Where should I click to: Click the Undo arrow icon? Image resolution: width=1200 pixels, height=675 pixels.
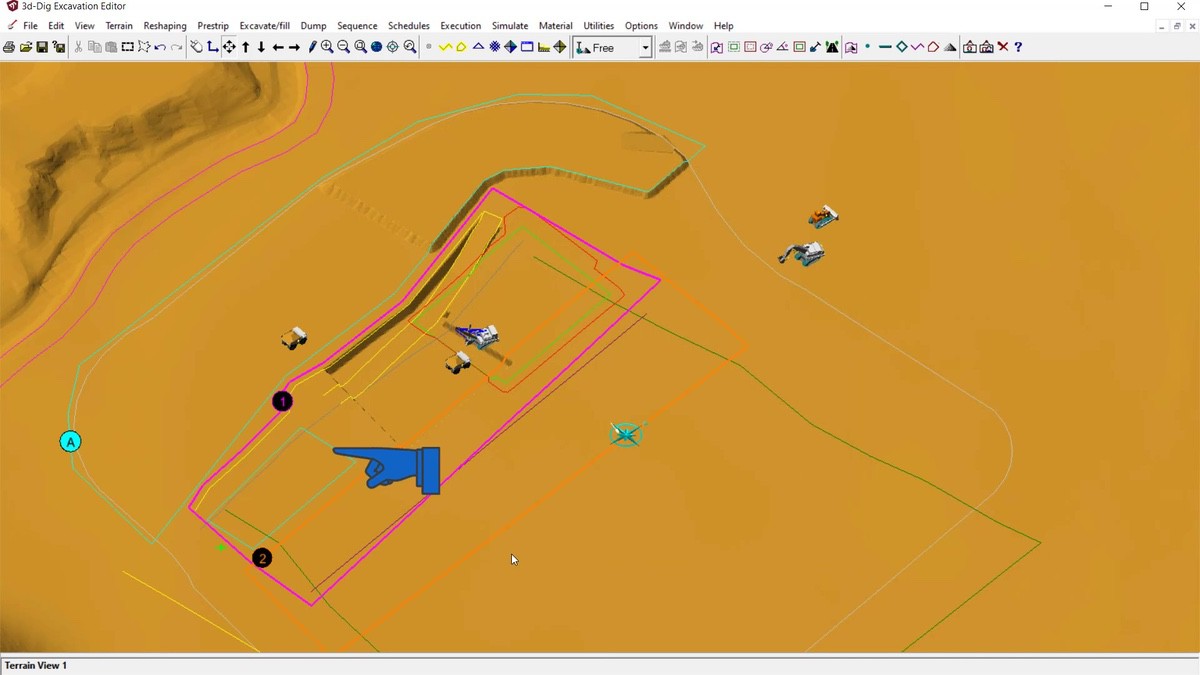coord(160,47)
